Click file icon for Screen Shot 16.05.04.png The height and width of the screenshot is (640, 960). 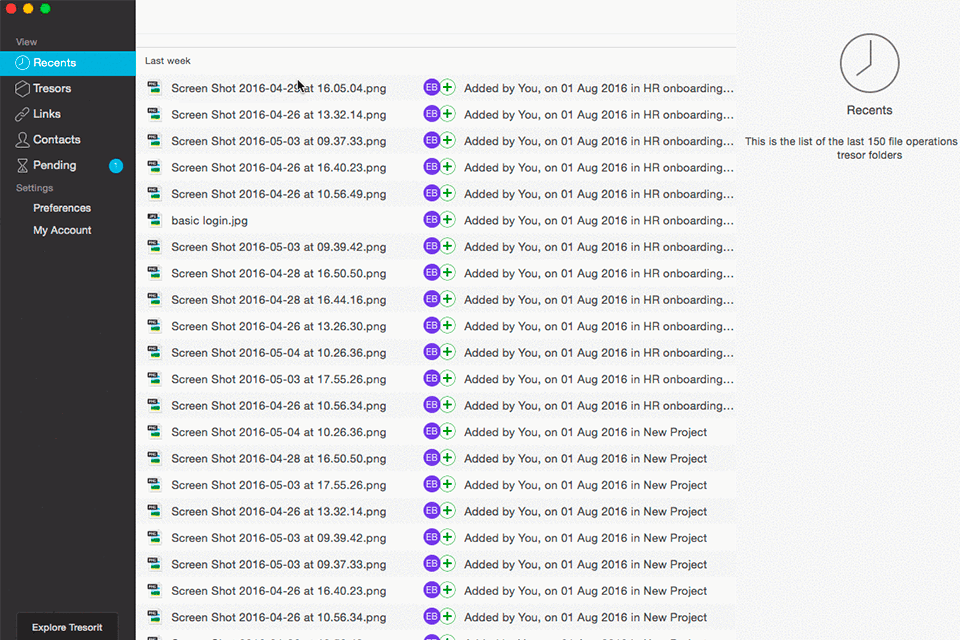[154, 88]
